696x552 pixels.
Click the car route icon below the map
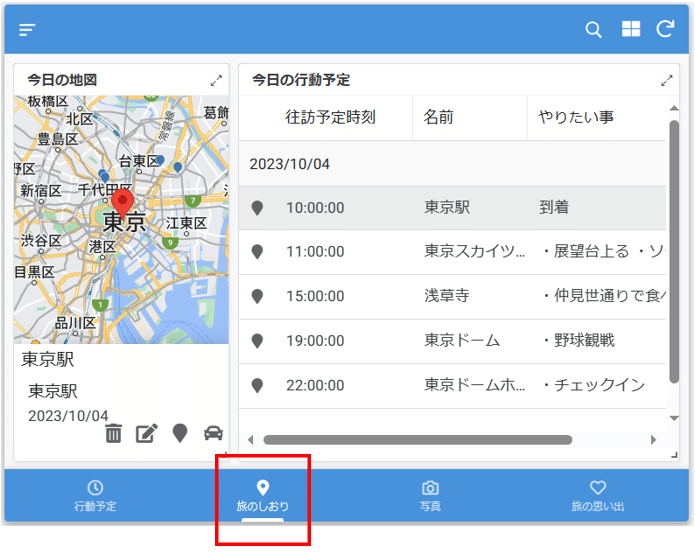click(x=213, y=433)
